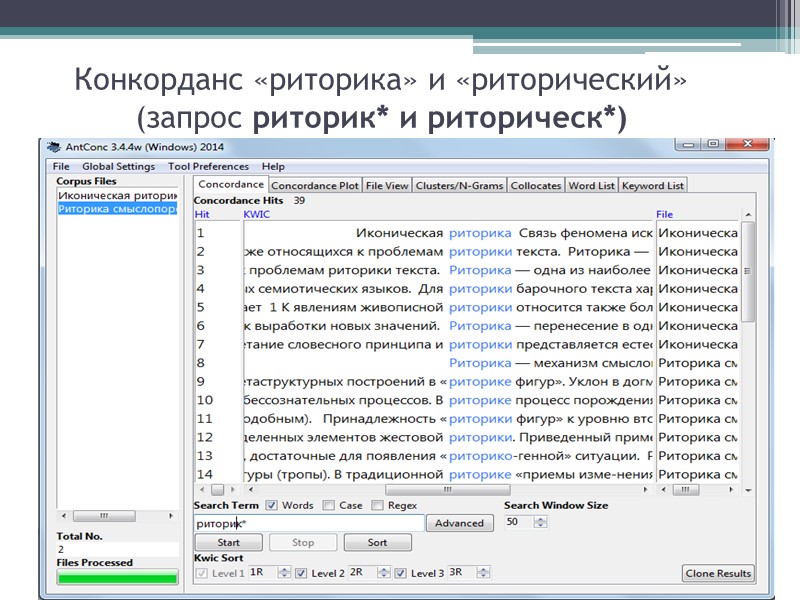Click the Start button
800x600 pixels.
coord(229,542)
